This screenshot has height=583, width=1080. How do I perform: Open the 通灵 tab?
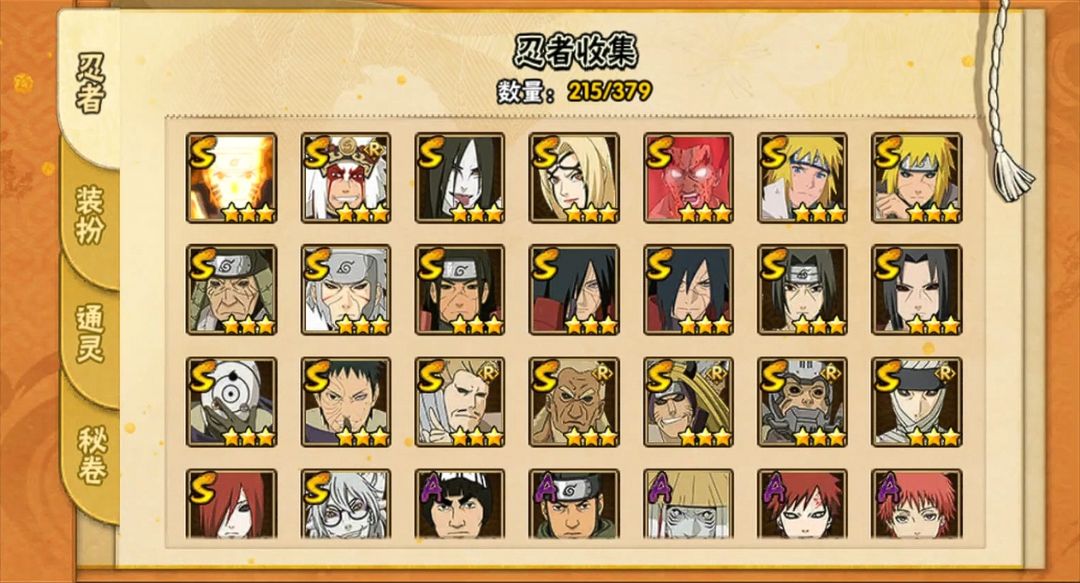(x=90, y=334)
